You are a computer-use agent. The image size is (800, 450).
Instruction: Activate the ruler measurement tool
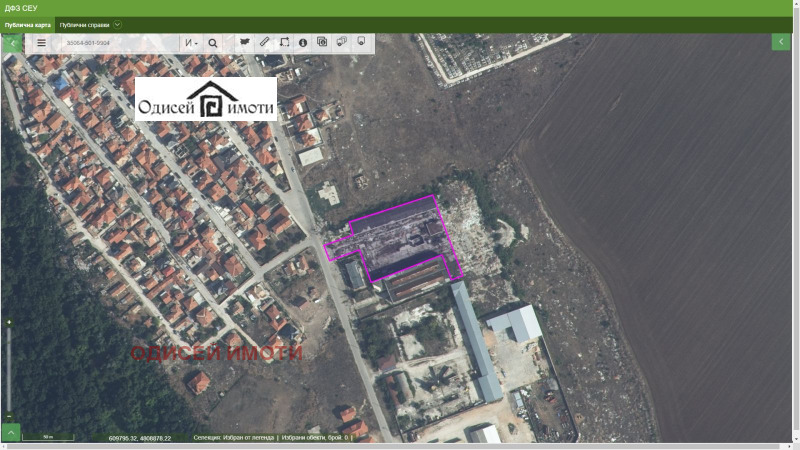pos(264,42)
